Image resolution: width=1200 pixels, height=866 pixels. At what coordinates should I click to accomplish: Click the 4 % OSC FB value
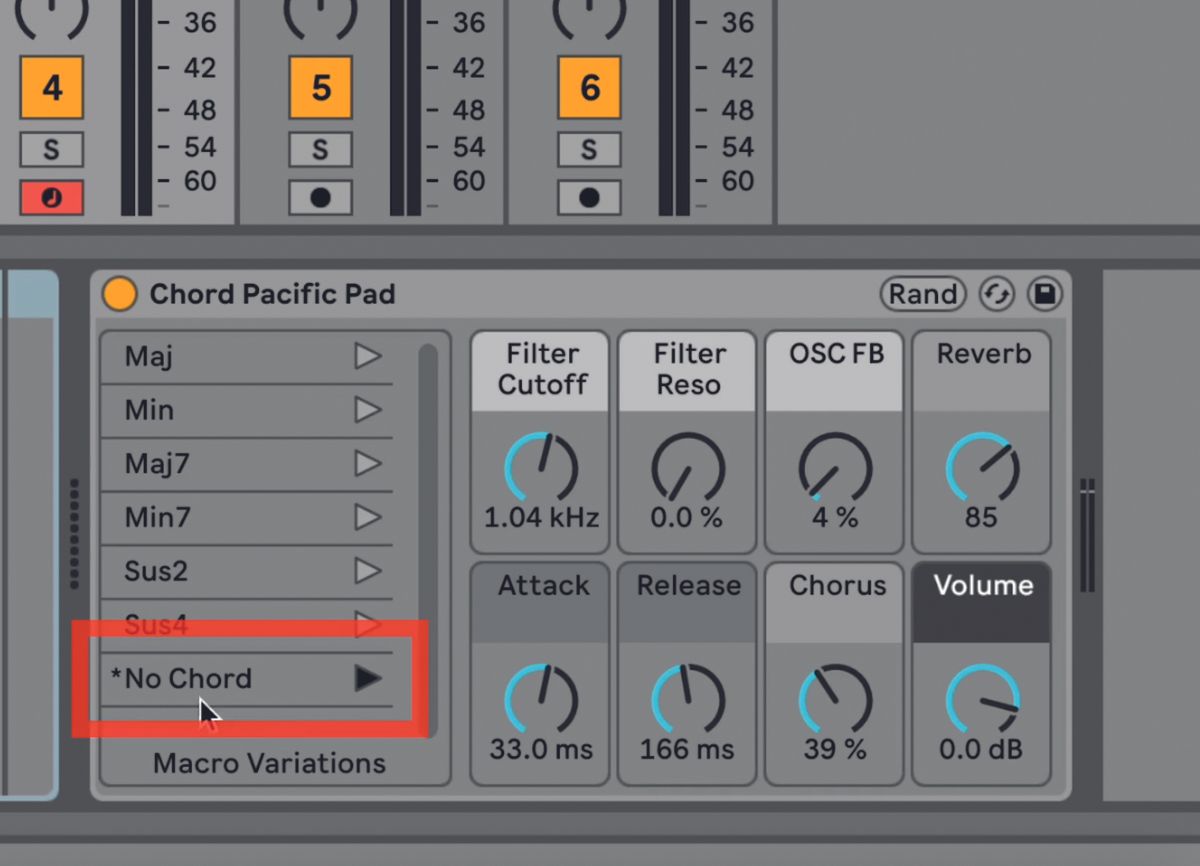(835, 518)
